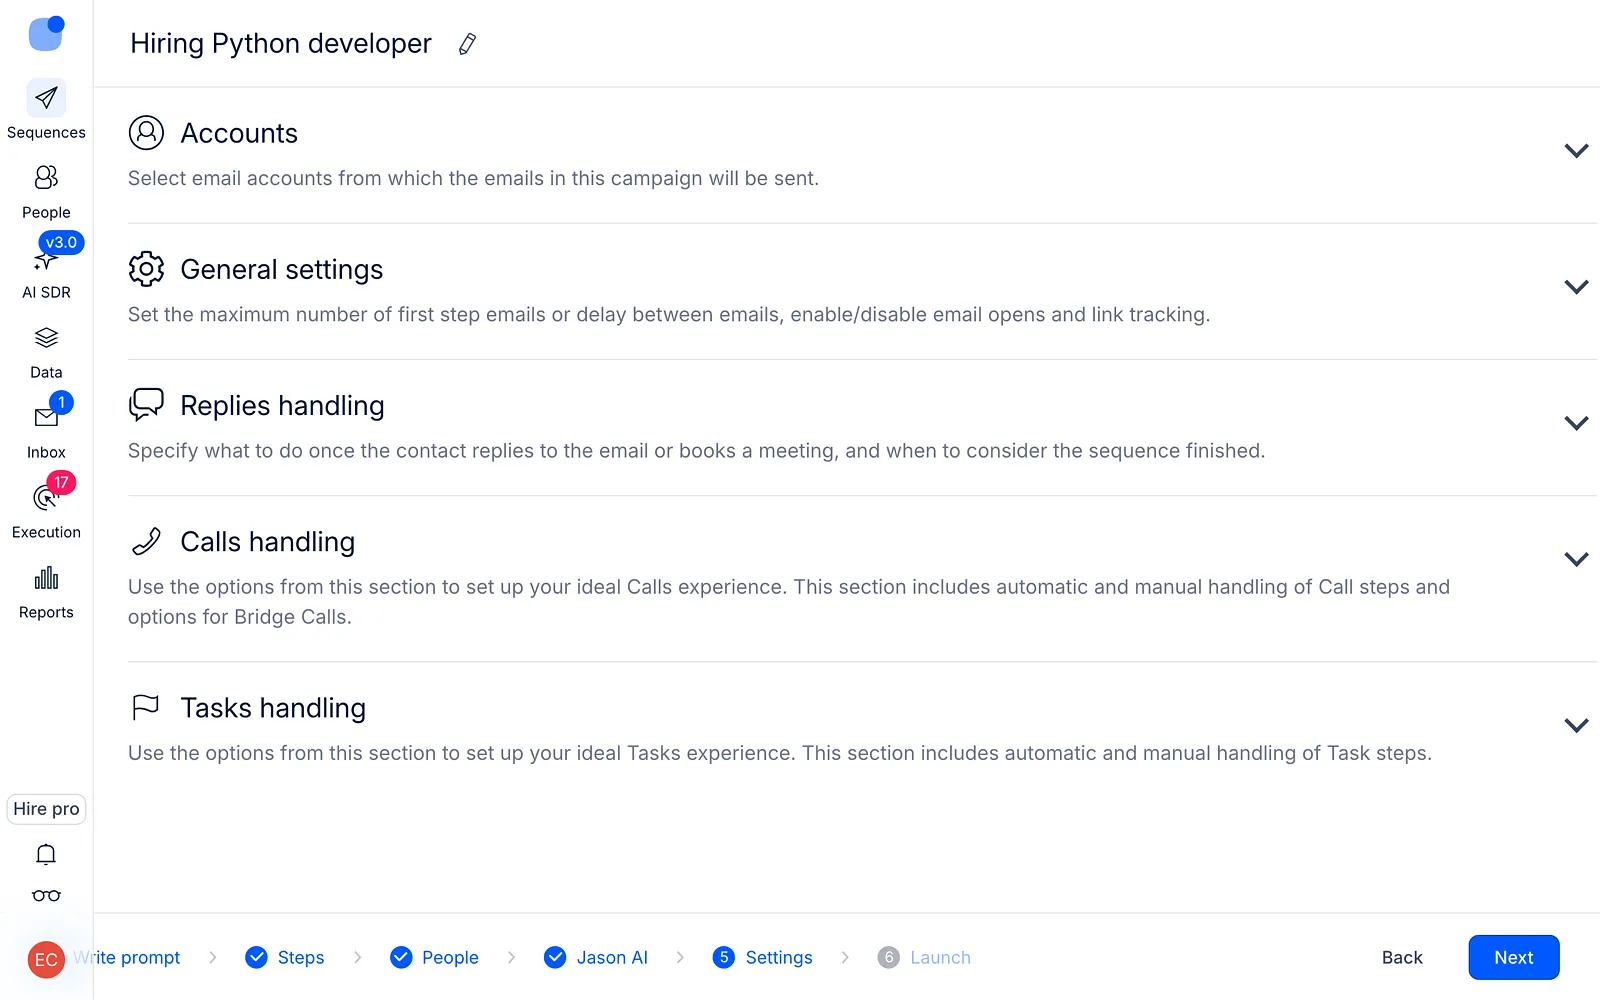
Task: Click the AI SDR sidebar label
Action: point(46,292)
